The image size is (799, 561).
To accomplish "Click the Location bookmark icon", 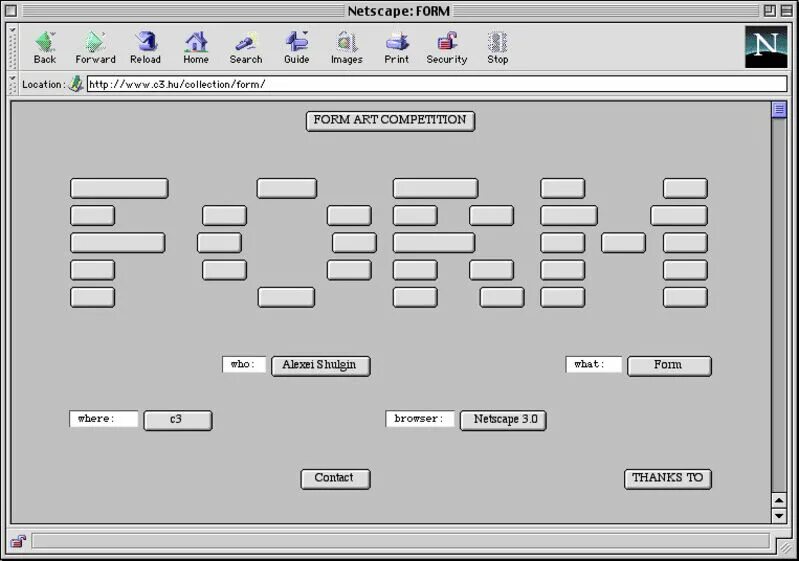I will (76, 84).
